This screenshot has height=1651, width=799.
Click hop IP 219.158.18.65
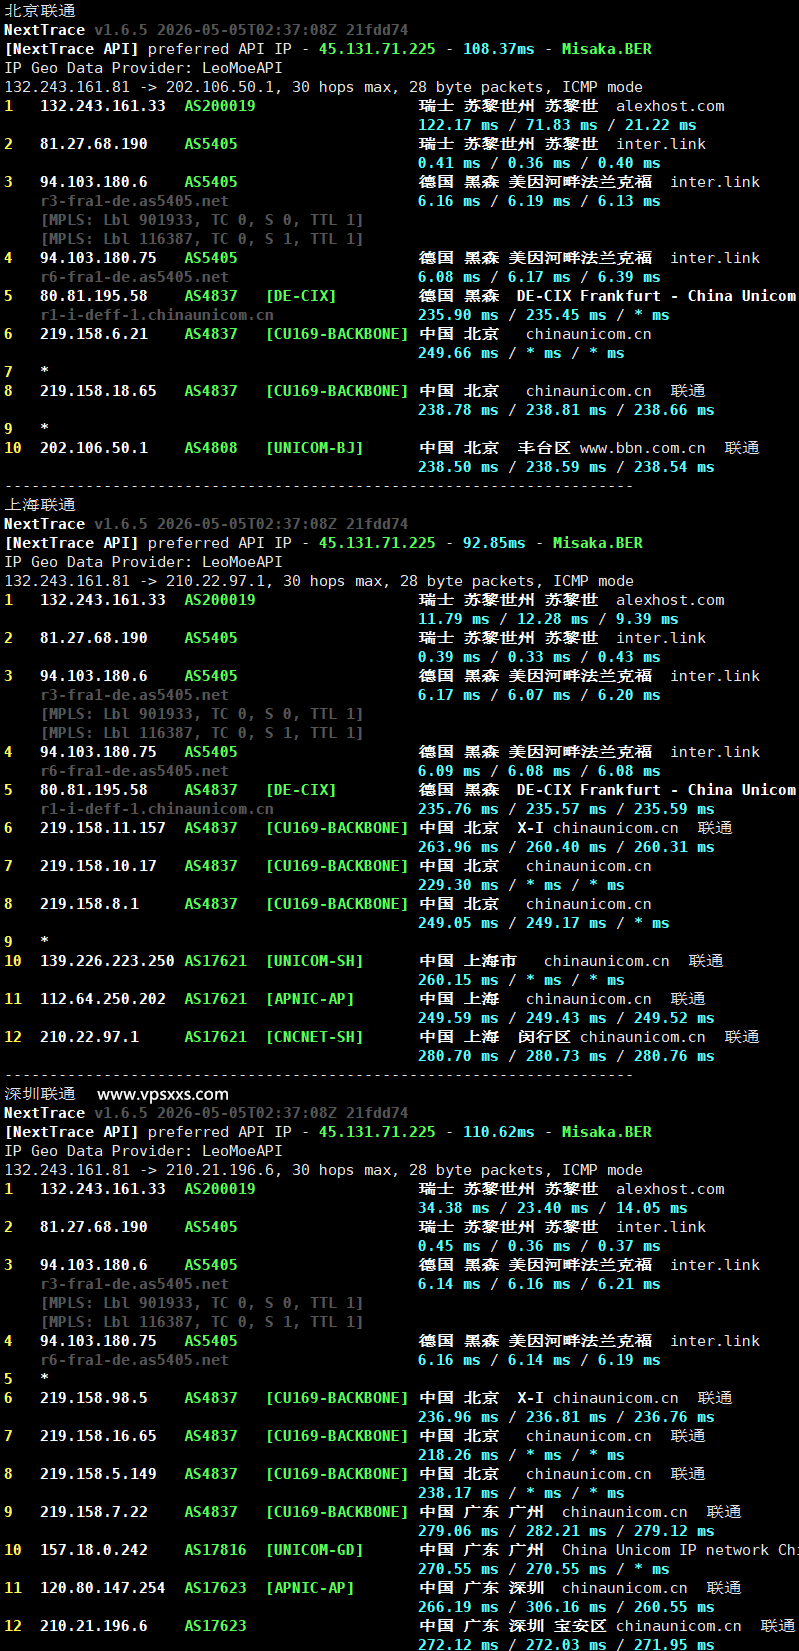[98, 391]
